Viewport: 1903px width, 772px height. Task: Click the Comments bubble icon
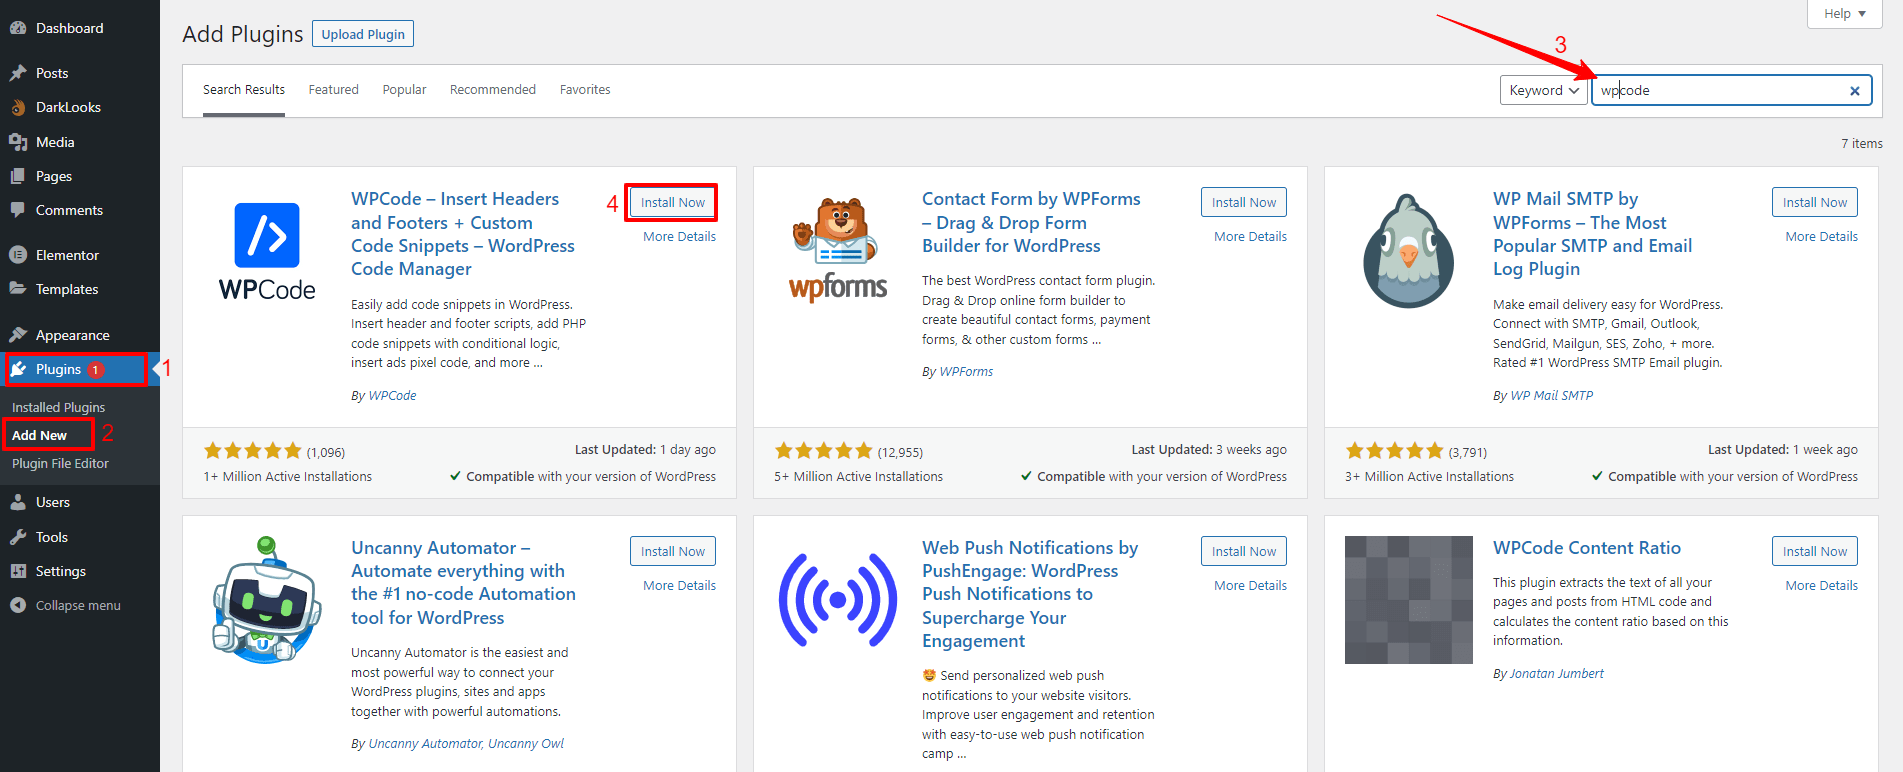pos(18,210)
